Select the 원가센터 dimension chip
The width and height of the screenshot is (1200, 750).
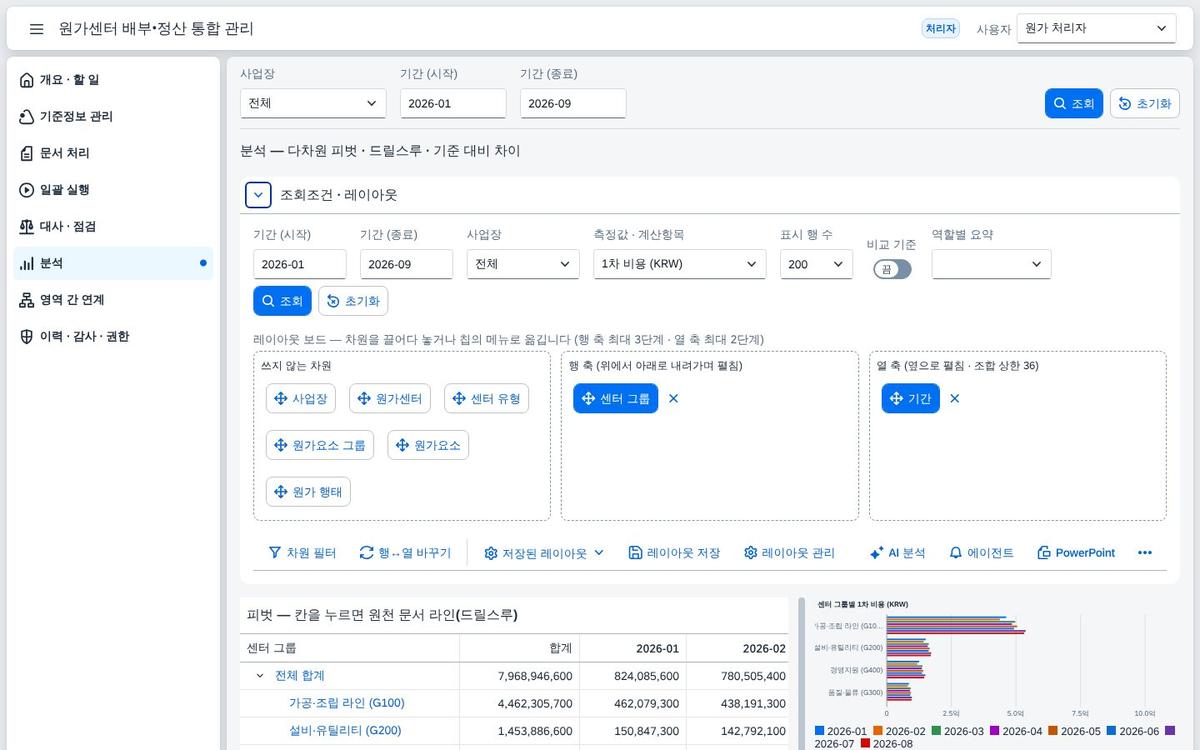(390, 398)
